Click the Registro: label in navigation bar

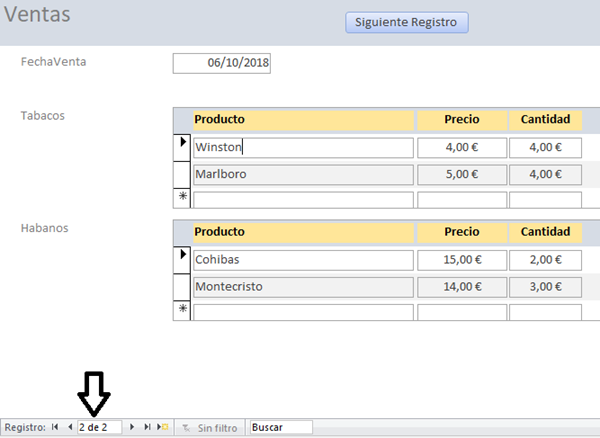[25, 427]
